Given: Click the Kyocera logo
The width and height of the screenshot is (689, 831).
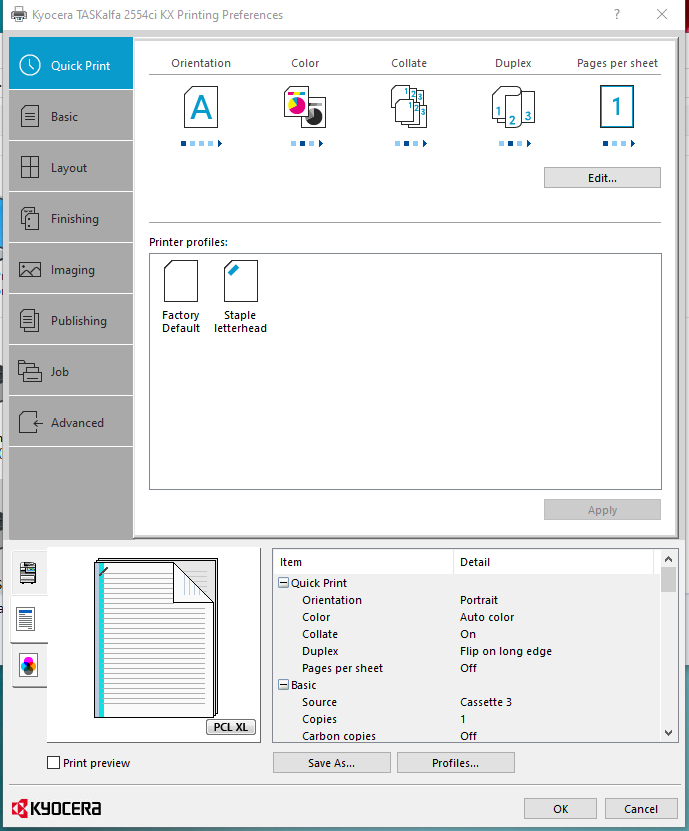Looking at the screenshot, I should 56,808.
